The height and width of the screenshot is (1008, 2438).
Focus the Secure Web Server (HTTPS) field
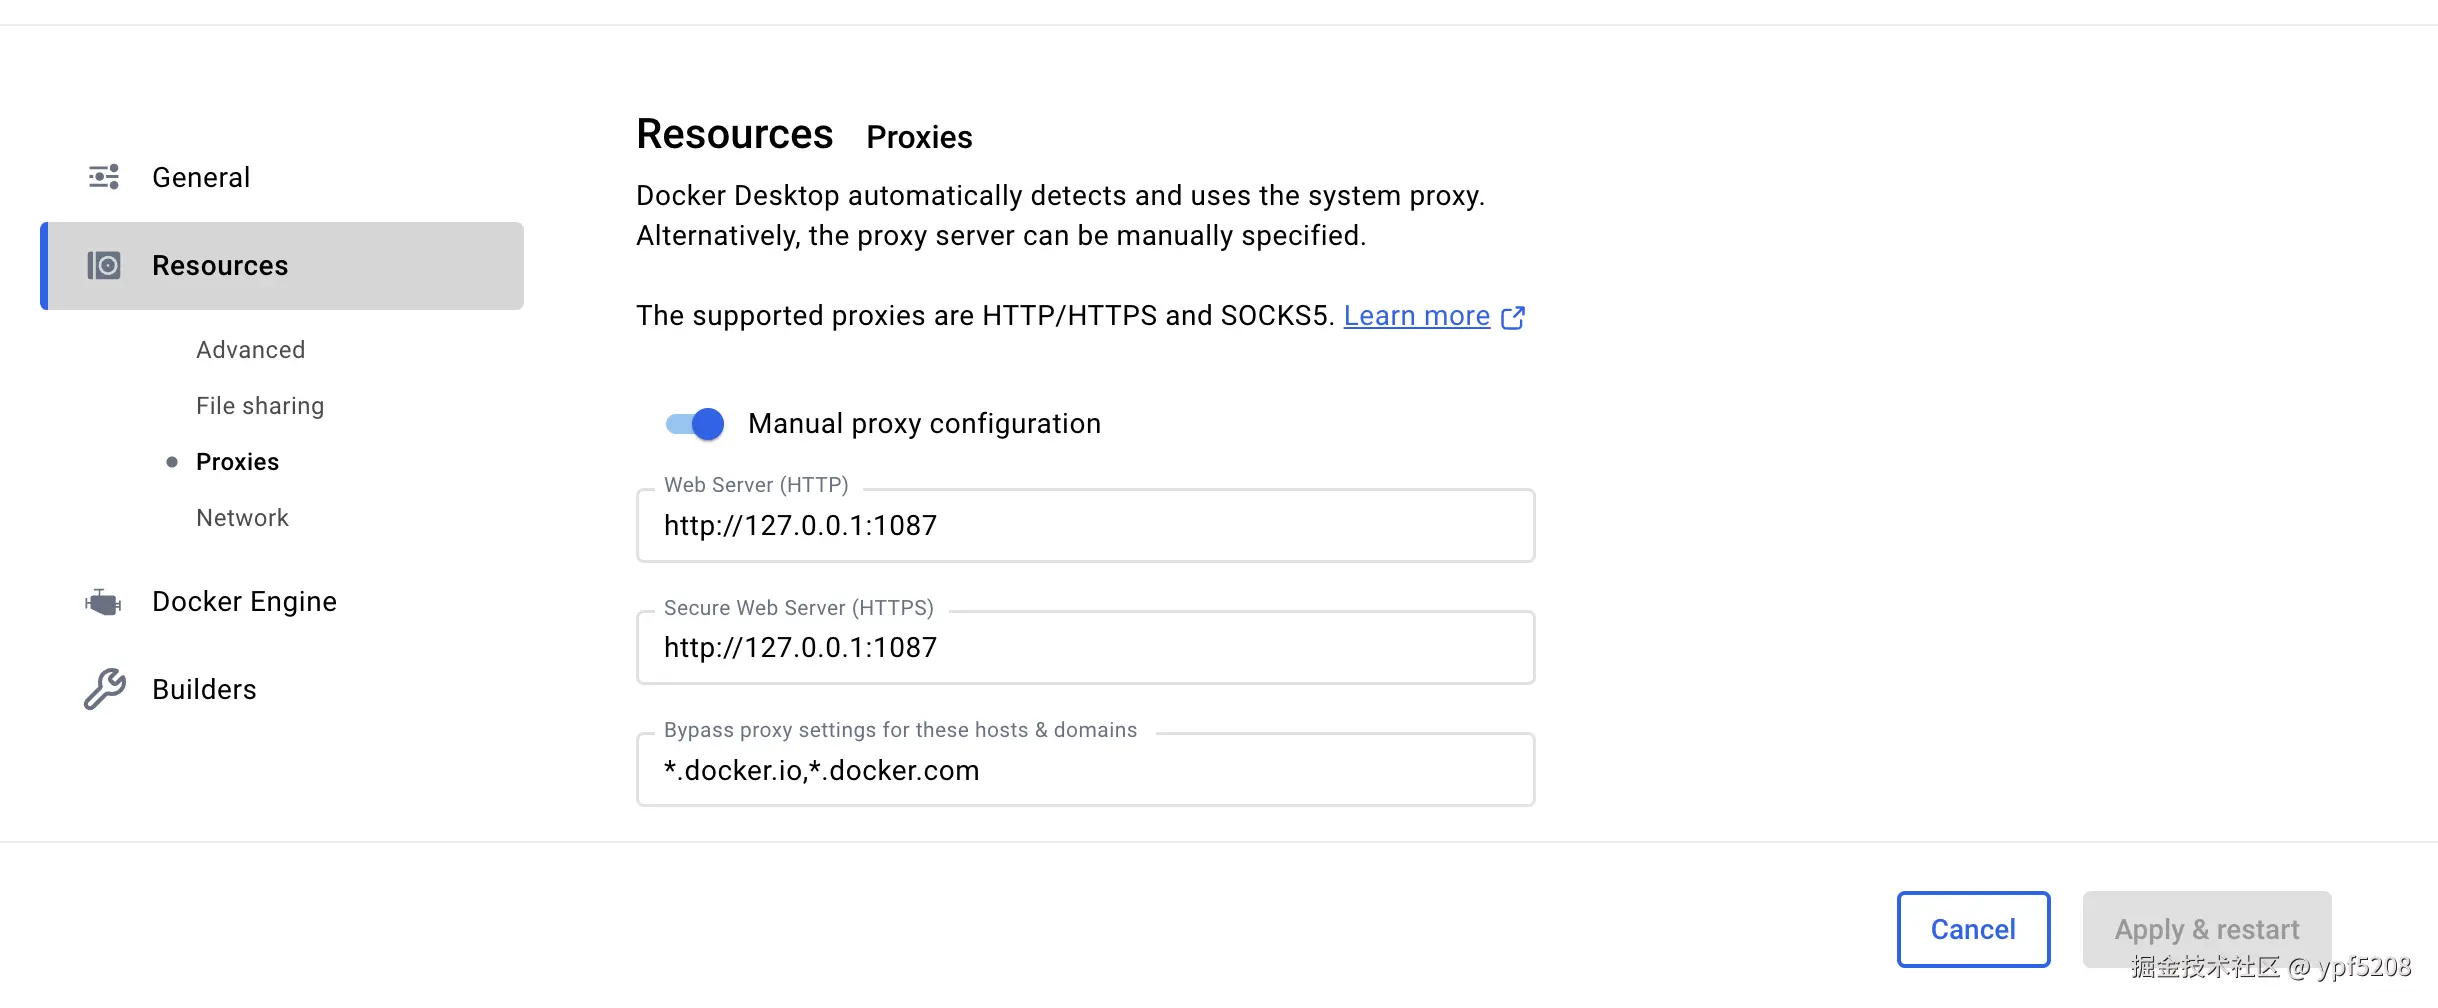1085,648
